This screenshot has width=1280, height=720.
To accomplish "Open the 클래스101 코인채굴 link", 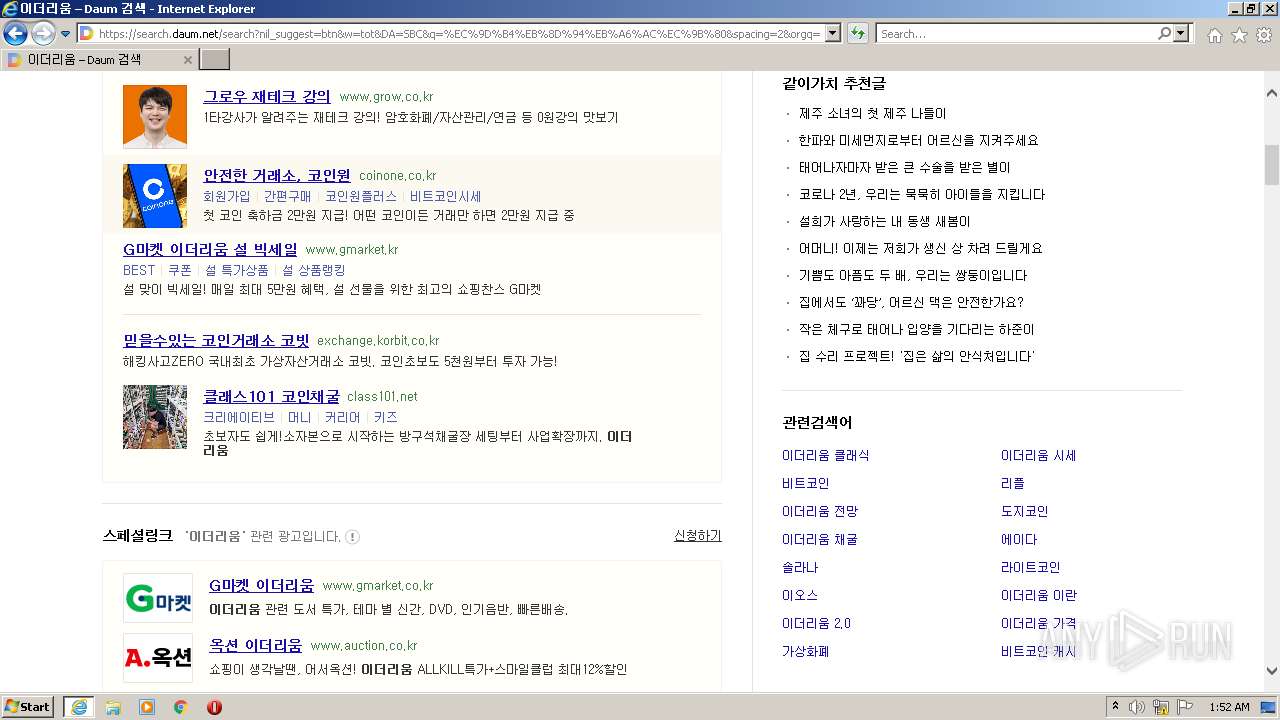I will [x=271, y=396].
